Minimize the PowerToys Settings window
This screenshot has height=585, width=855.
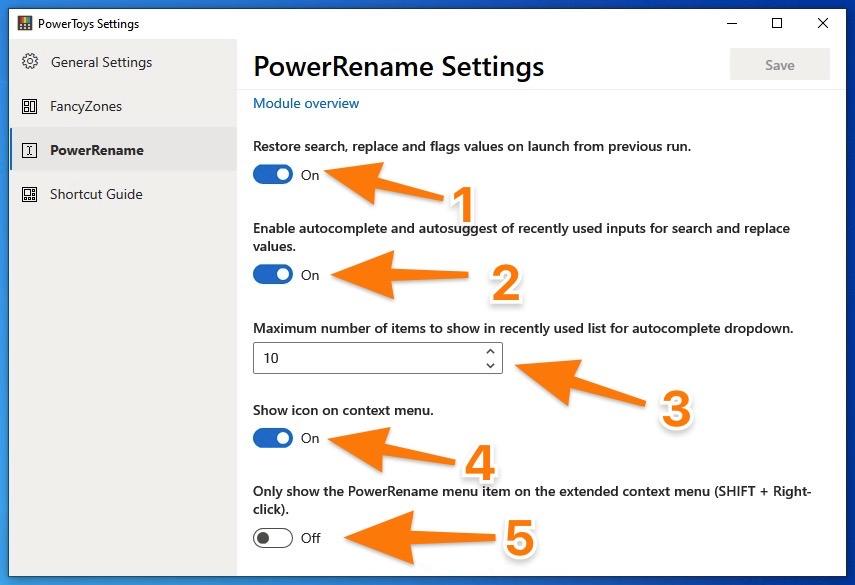(x=732, y=23)
